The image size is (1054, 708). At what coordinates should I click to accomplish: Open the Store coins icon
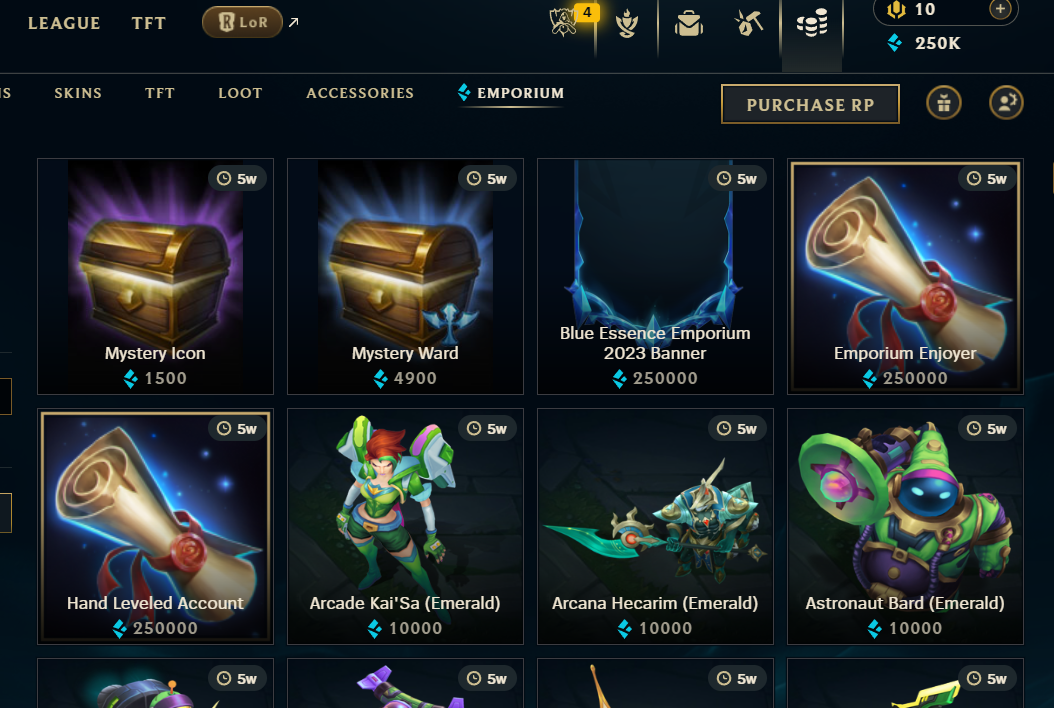811,24
